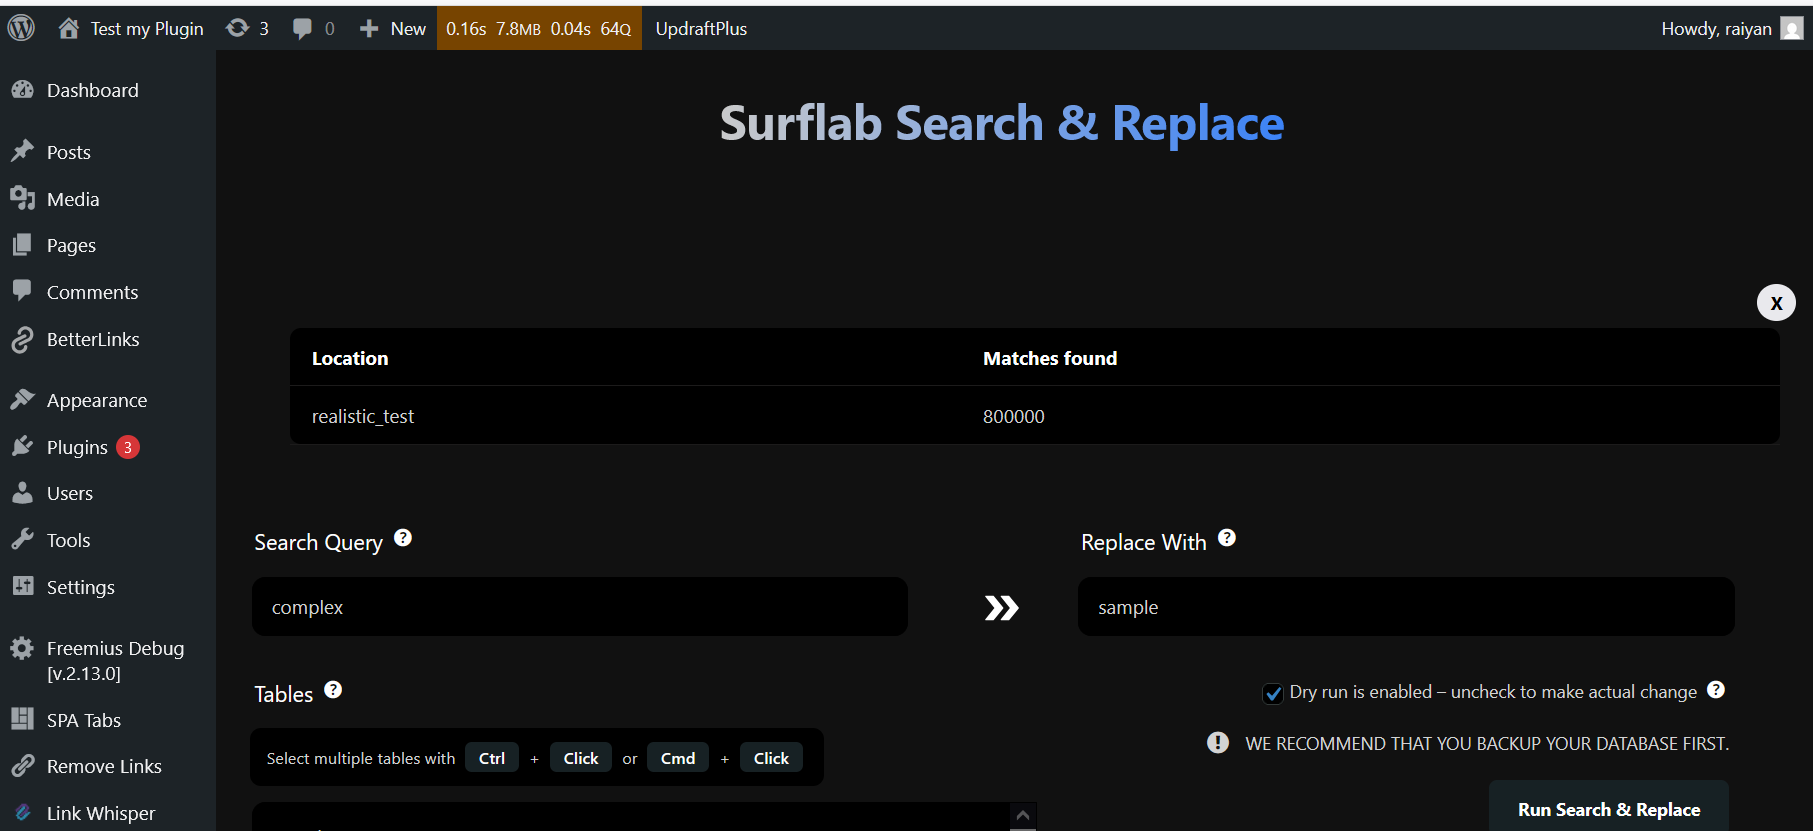Click the Media icon in sidebar
The height and width of the screenshot is (831, 1813).
[x=23, y=198]
